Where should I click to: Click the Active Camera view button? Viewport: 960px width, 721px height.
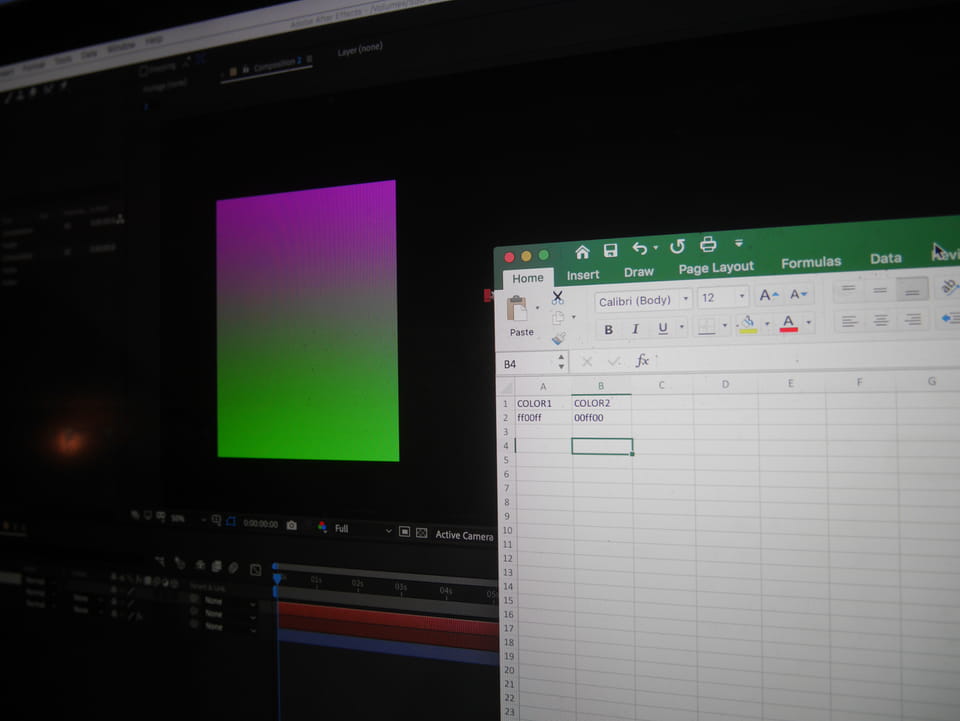tap(464, 536)
